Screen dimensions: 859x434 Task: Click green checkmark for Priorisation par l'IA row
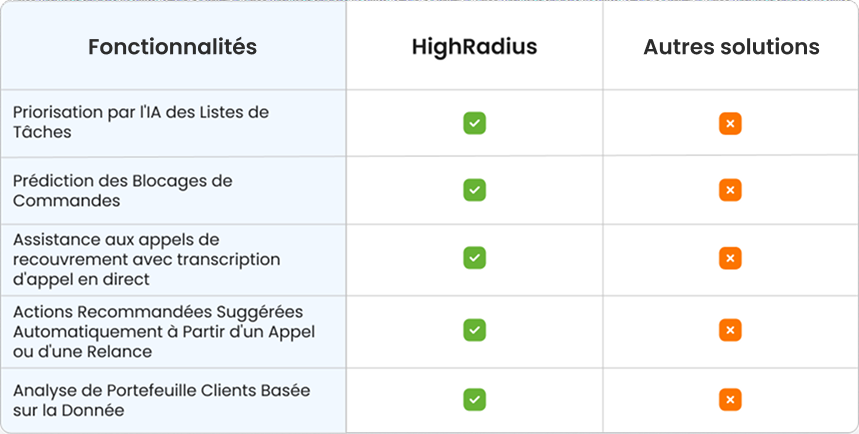[474, 123]
